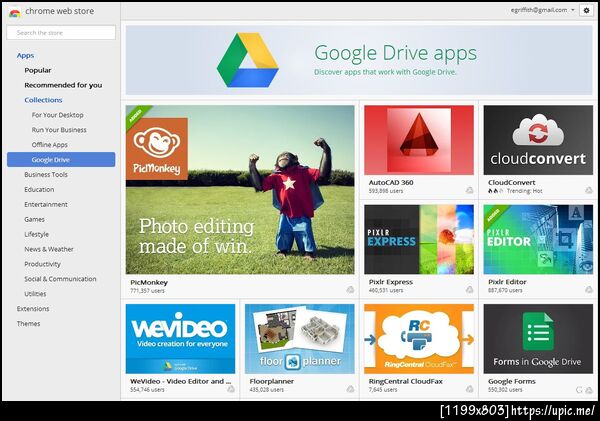Open the Entertainment category
This screenshot has width=600, height=421.
[x=46, y=204]
